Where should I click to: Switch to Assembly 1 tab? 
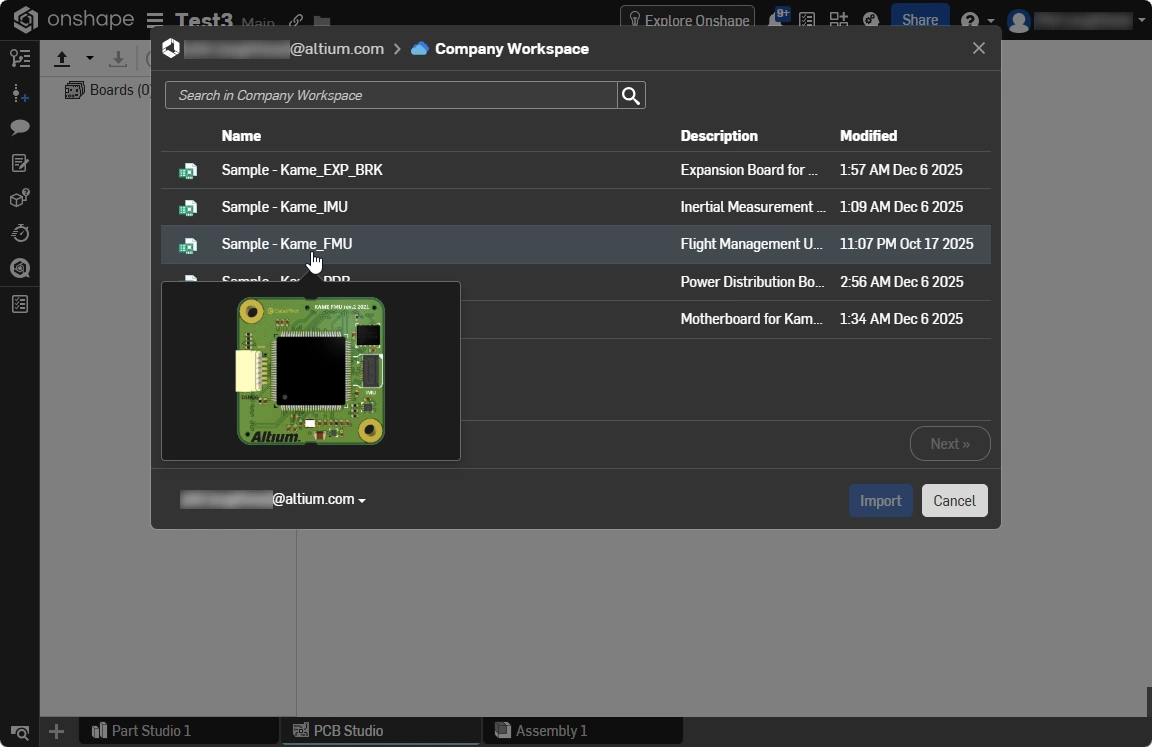[x=583, y=731]
